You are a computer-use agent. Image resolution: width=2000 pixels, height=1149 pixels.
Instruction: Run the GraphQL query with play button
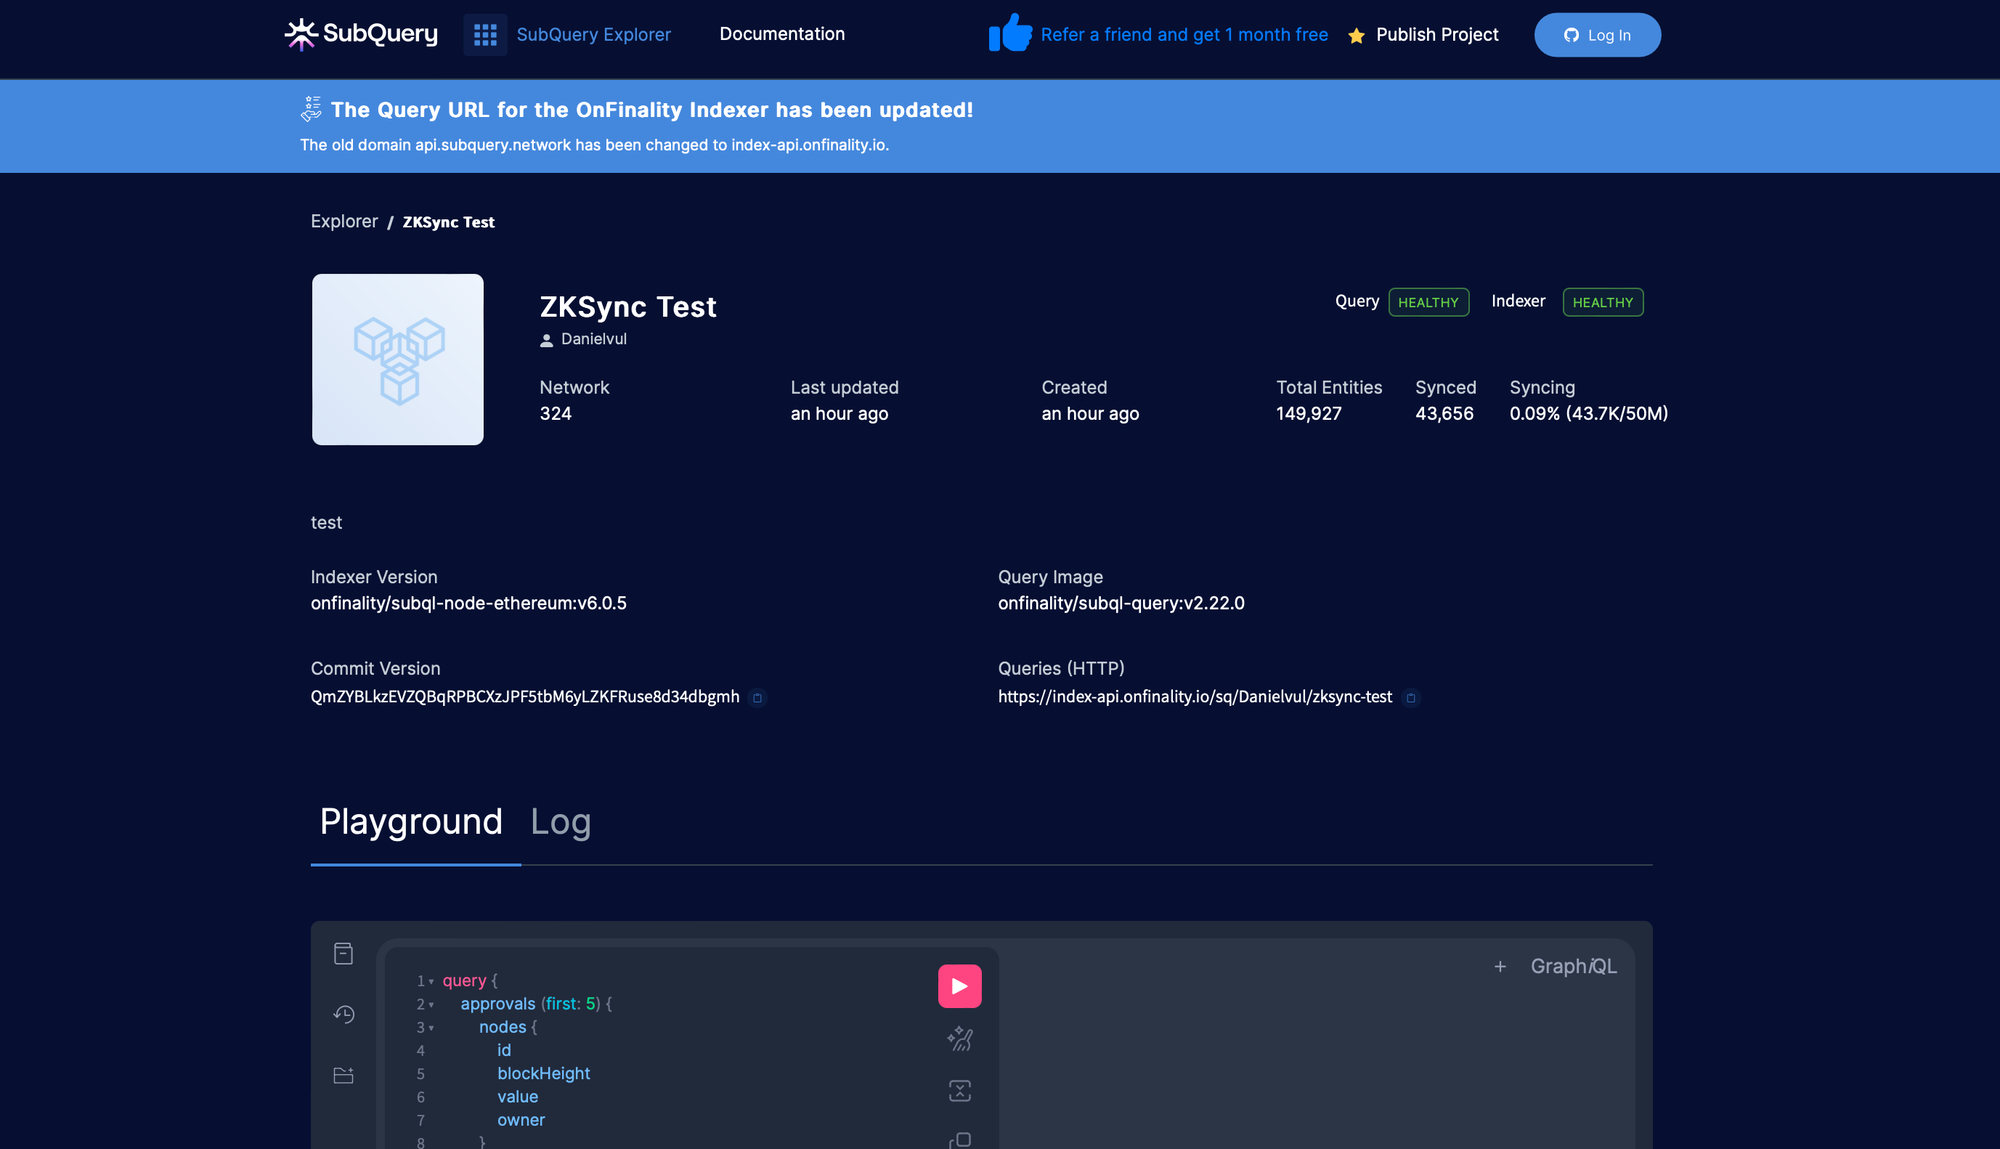pos(959,986)
